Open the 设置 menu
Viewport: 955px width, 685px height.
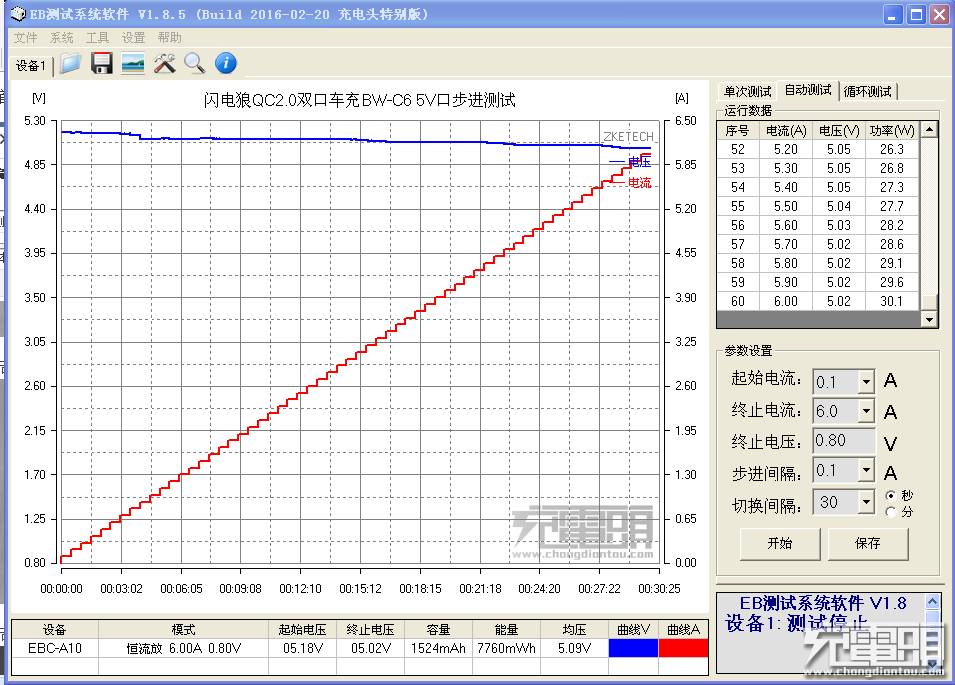(x=133, y=38)
